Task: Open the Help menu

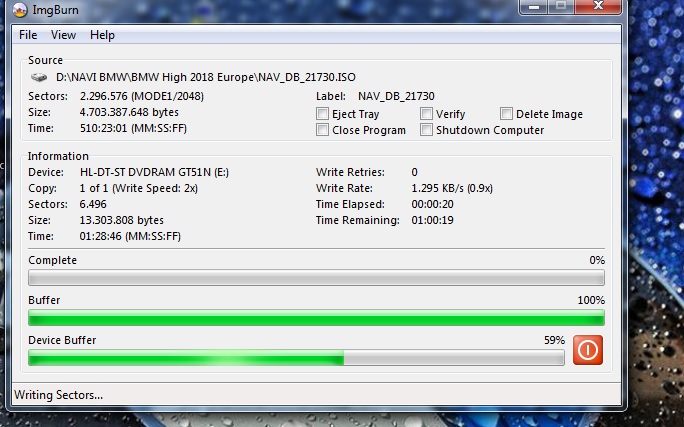Action: [x=102, y=35]
